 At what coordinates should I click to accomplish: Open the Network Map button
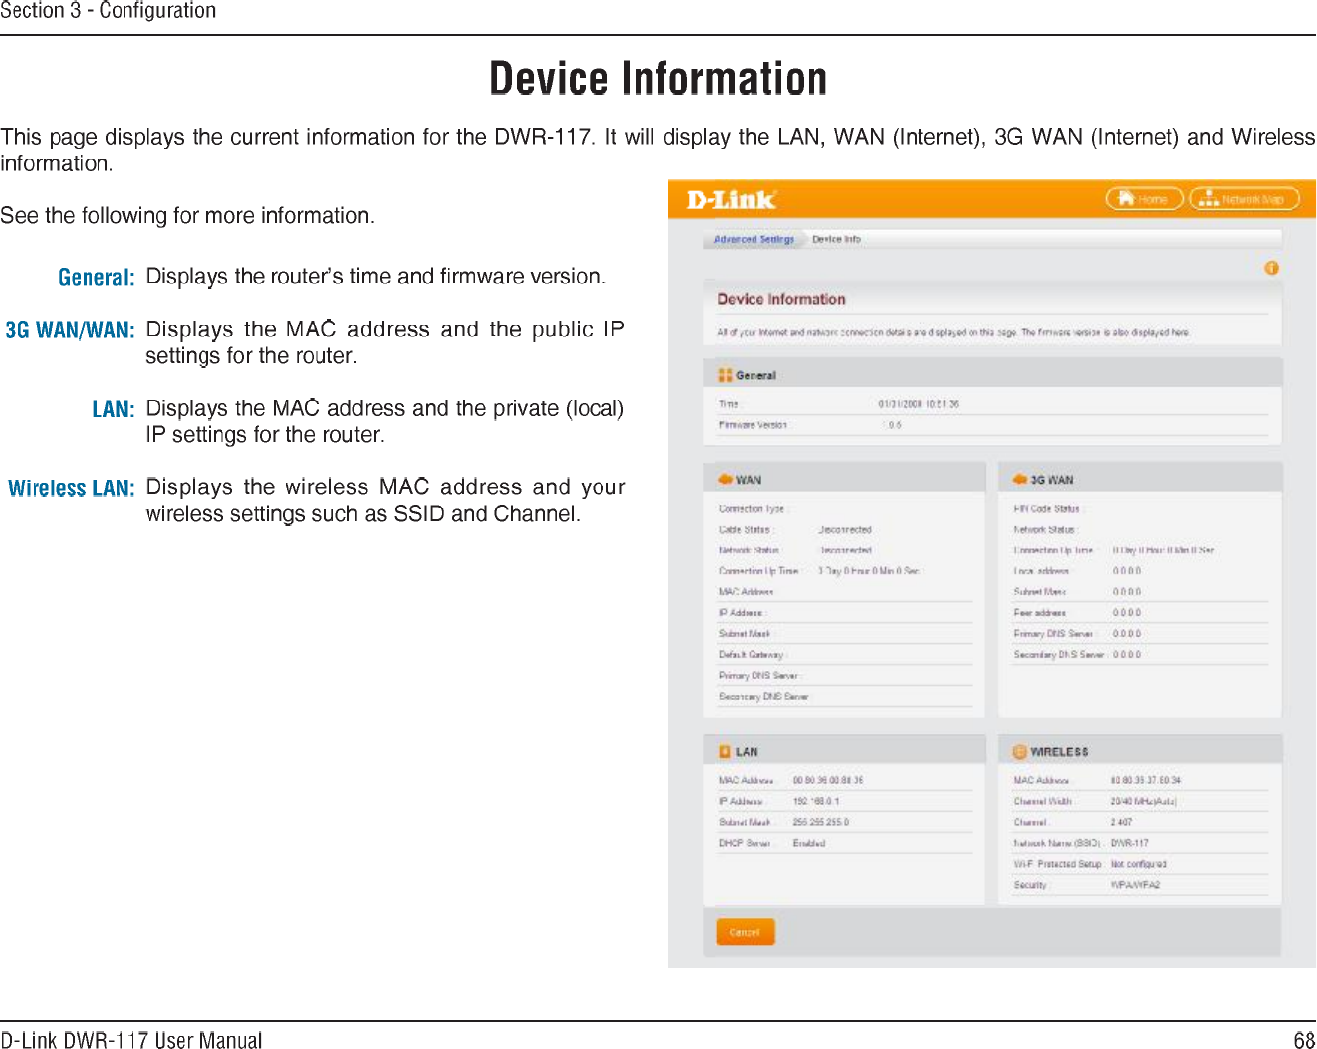[x=1244, y=199]
